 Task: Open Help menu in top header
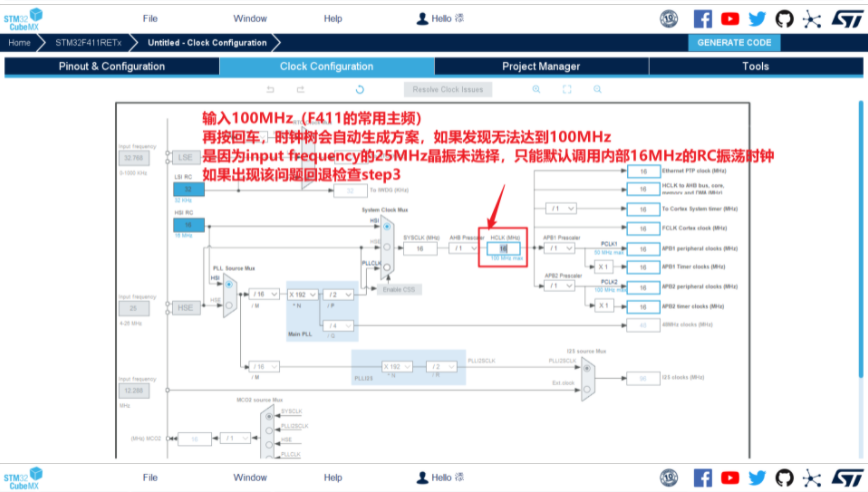pos(333,19)
